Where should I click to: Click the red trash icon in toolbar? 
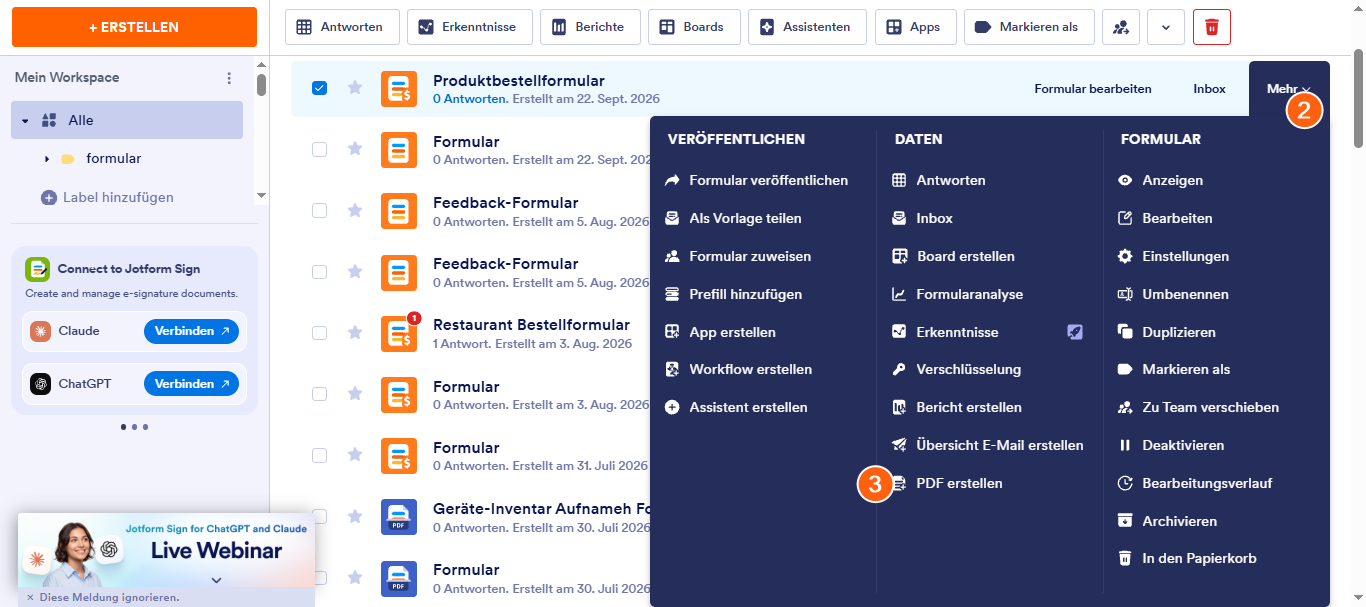tap(1212, 27)
